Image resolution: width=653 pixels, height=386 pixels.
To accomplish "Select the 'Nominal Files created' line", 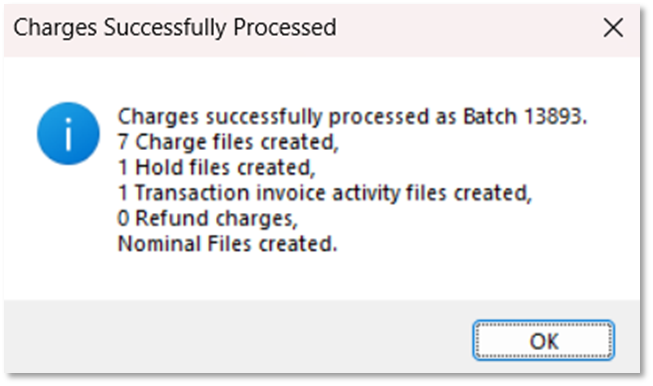I will click(227, 244).
